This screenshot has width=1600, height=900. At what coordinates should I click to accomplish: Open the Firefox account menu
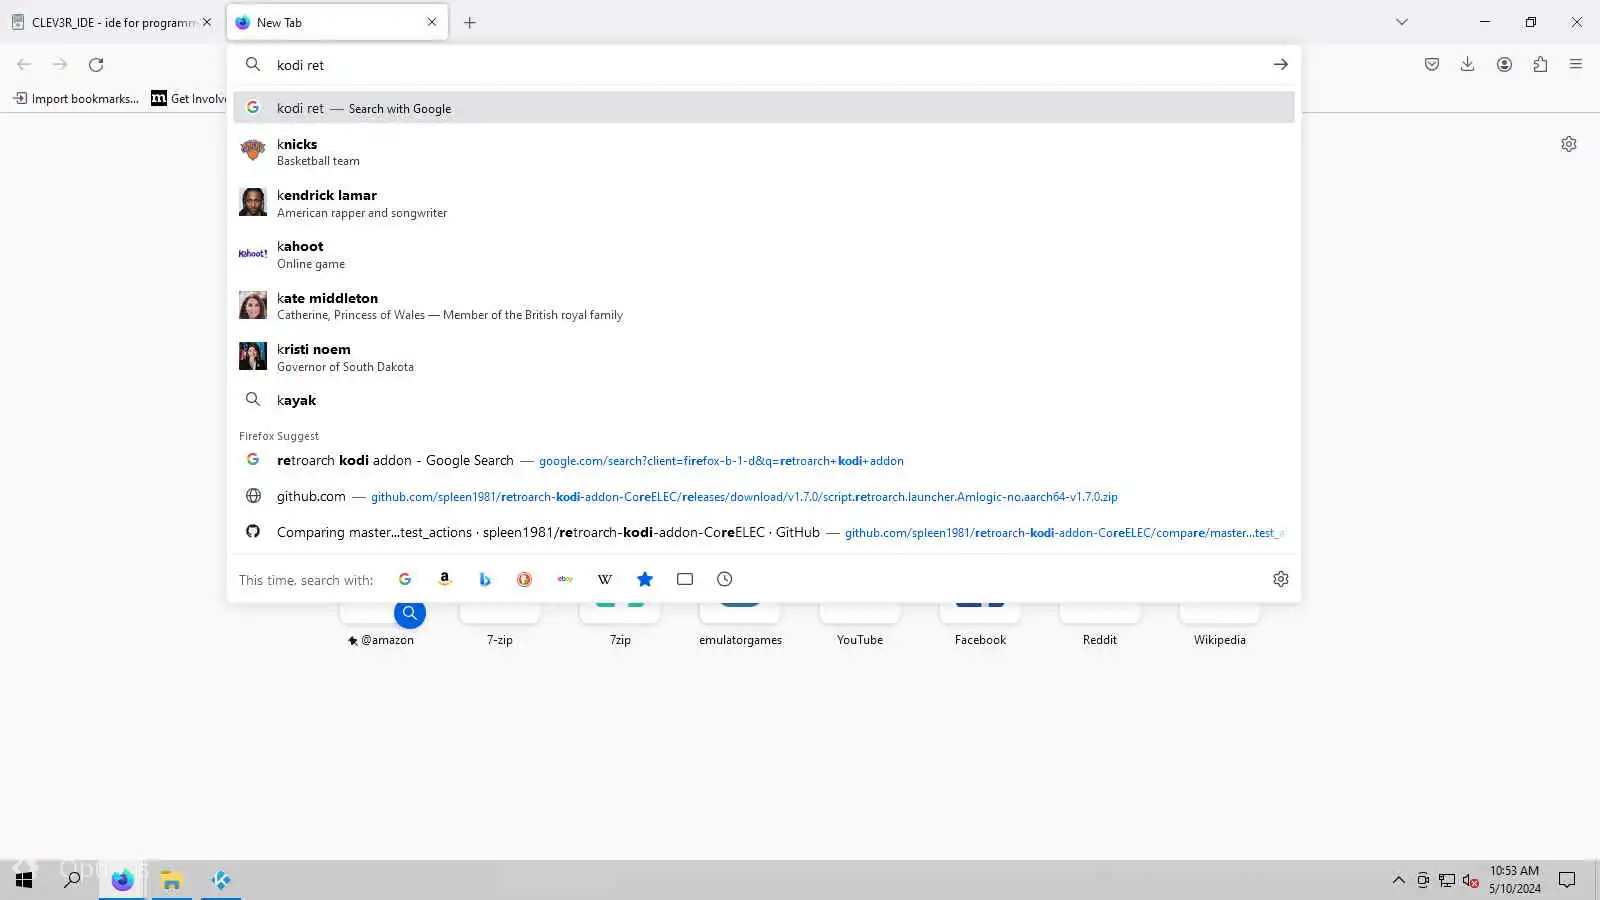pos(1504,64)
